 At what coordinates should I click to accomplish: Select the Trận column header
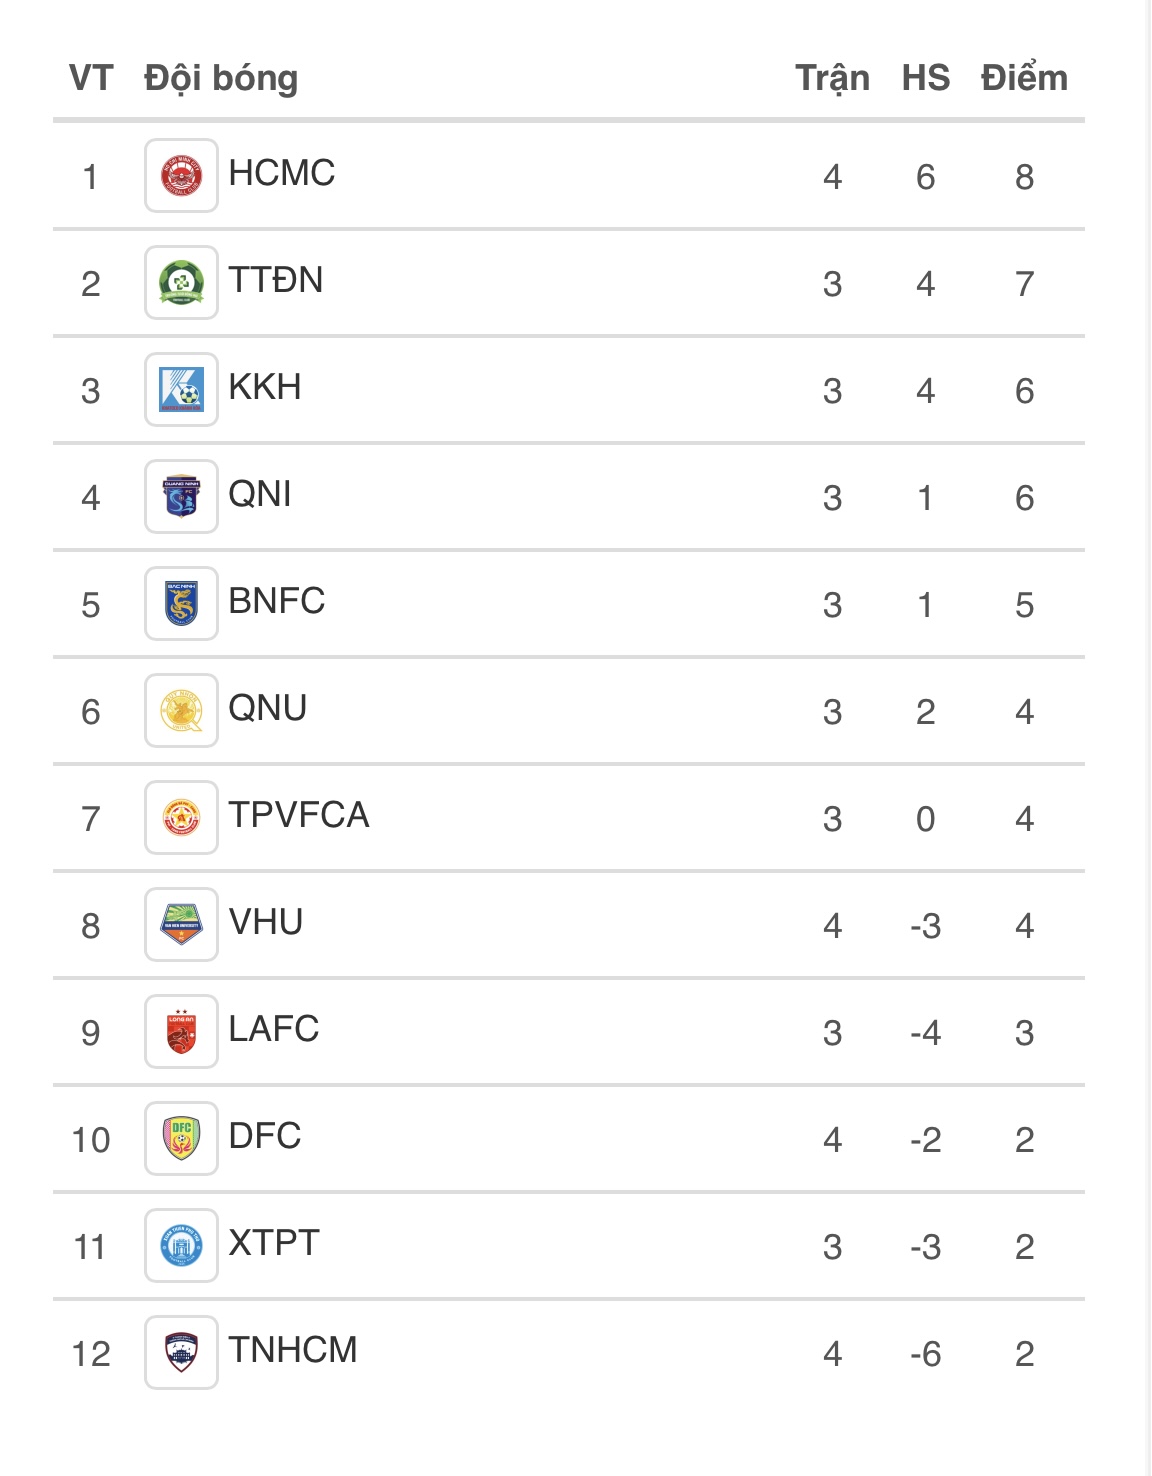pyautogui.click(x=832, y=78)
